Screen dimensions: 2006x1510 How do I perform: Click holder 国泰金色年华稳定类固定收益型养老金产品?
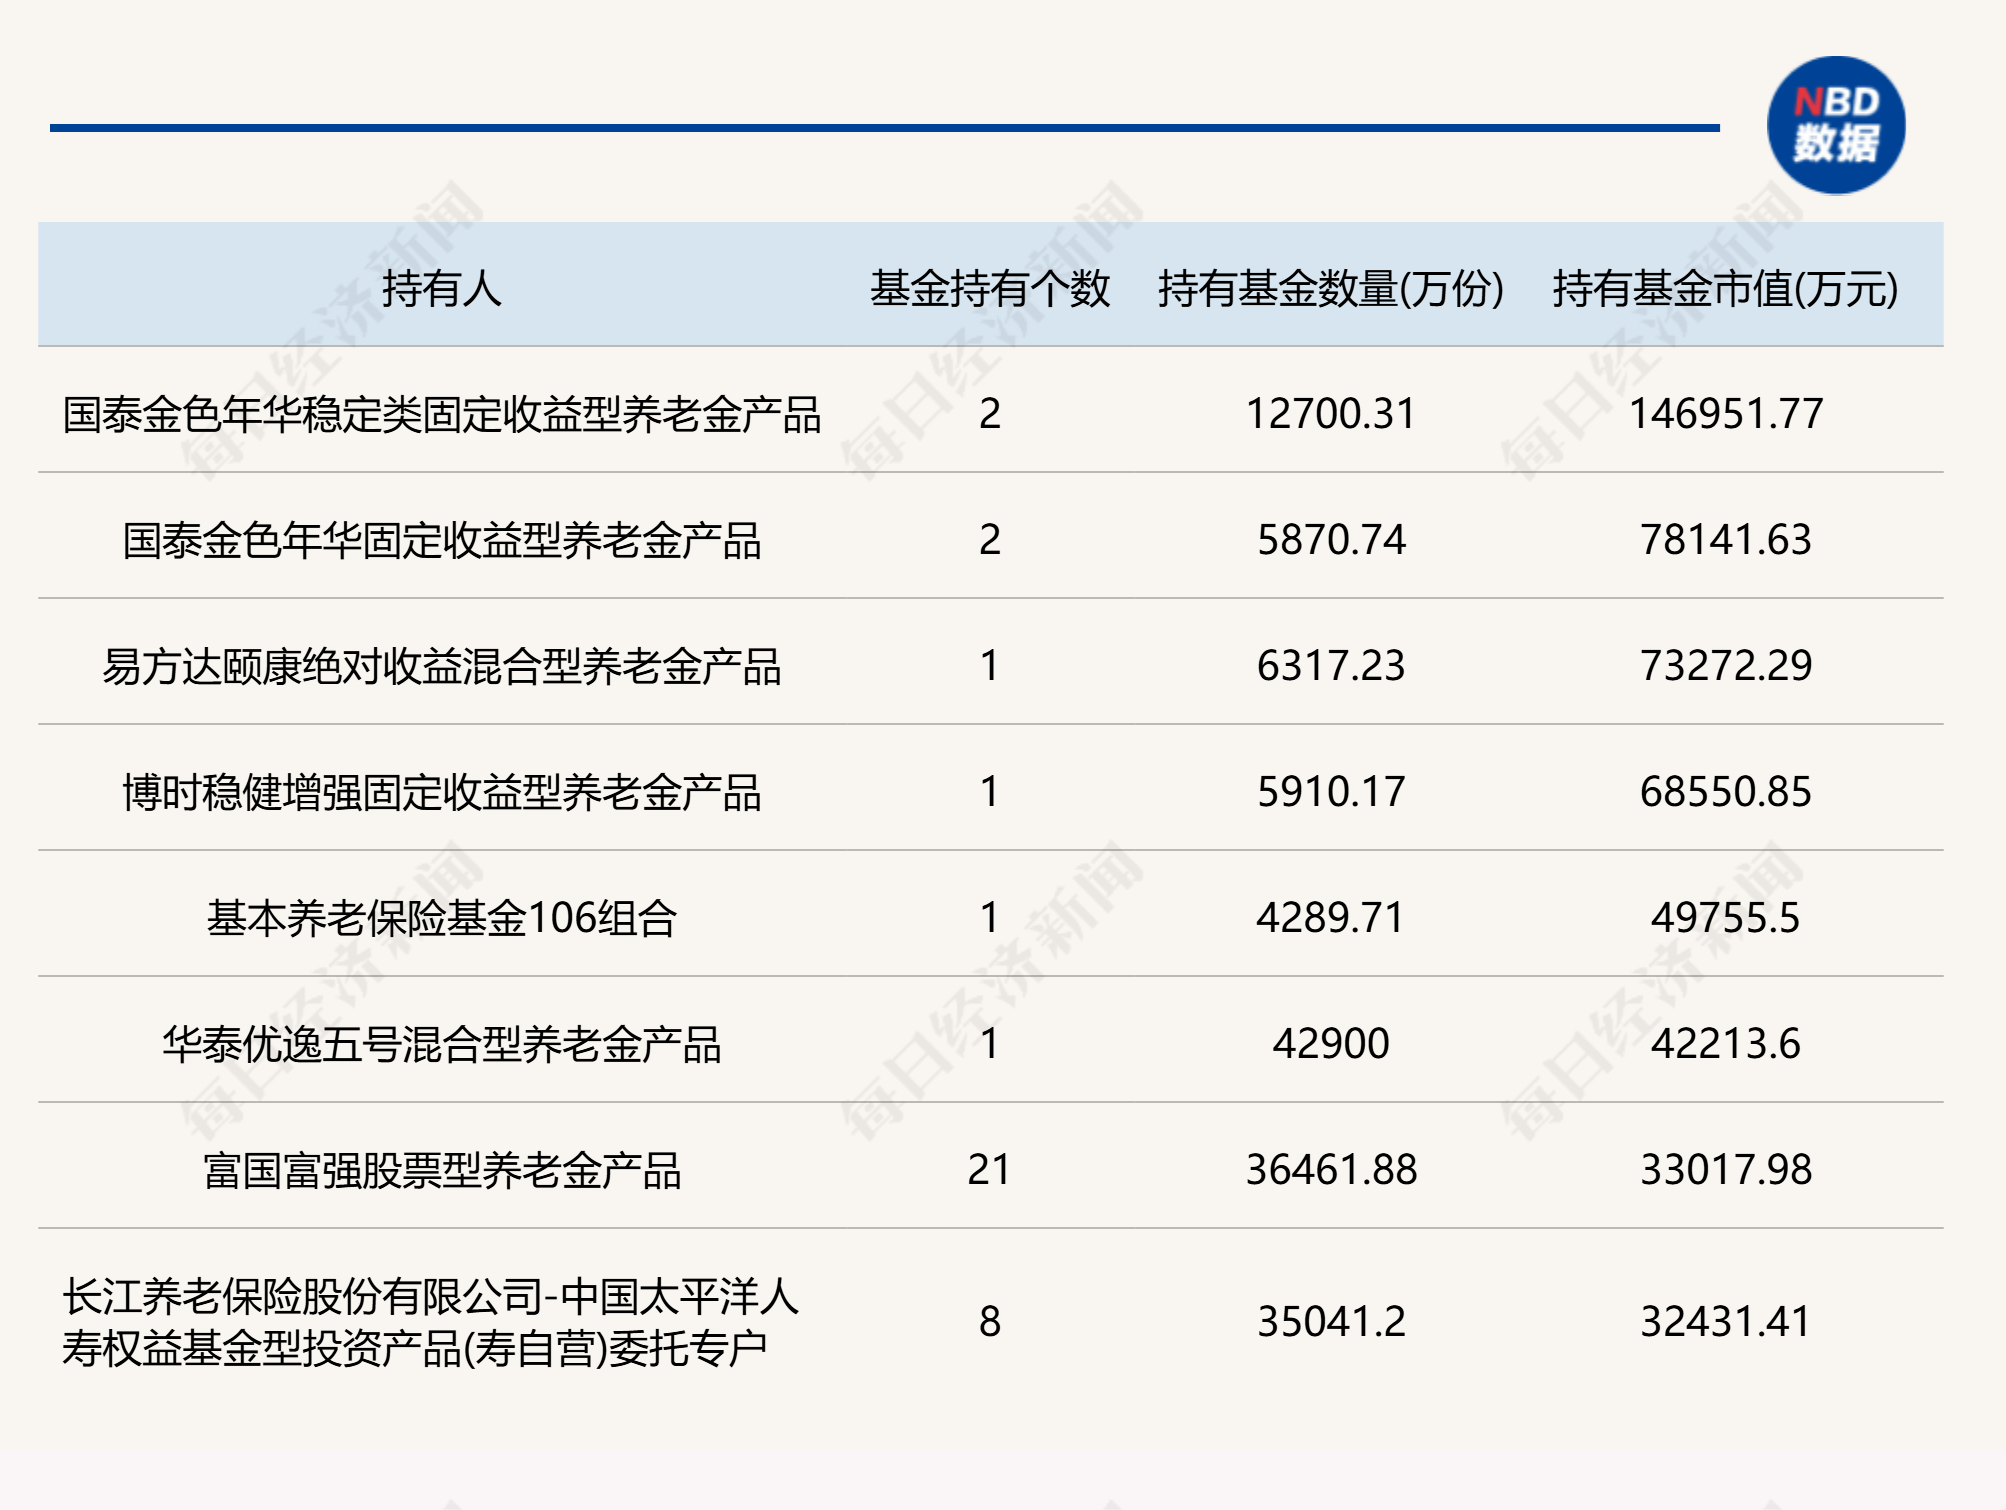coord(441,414)
